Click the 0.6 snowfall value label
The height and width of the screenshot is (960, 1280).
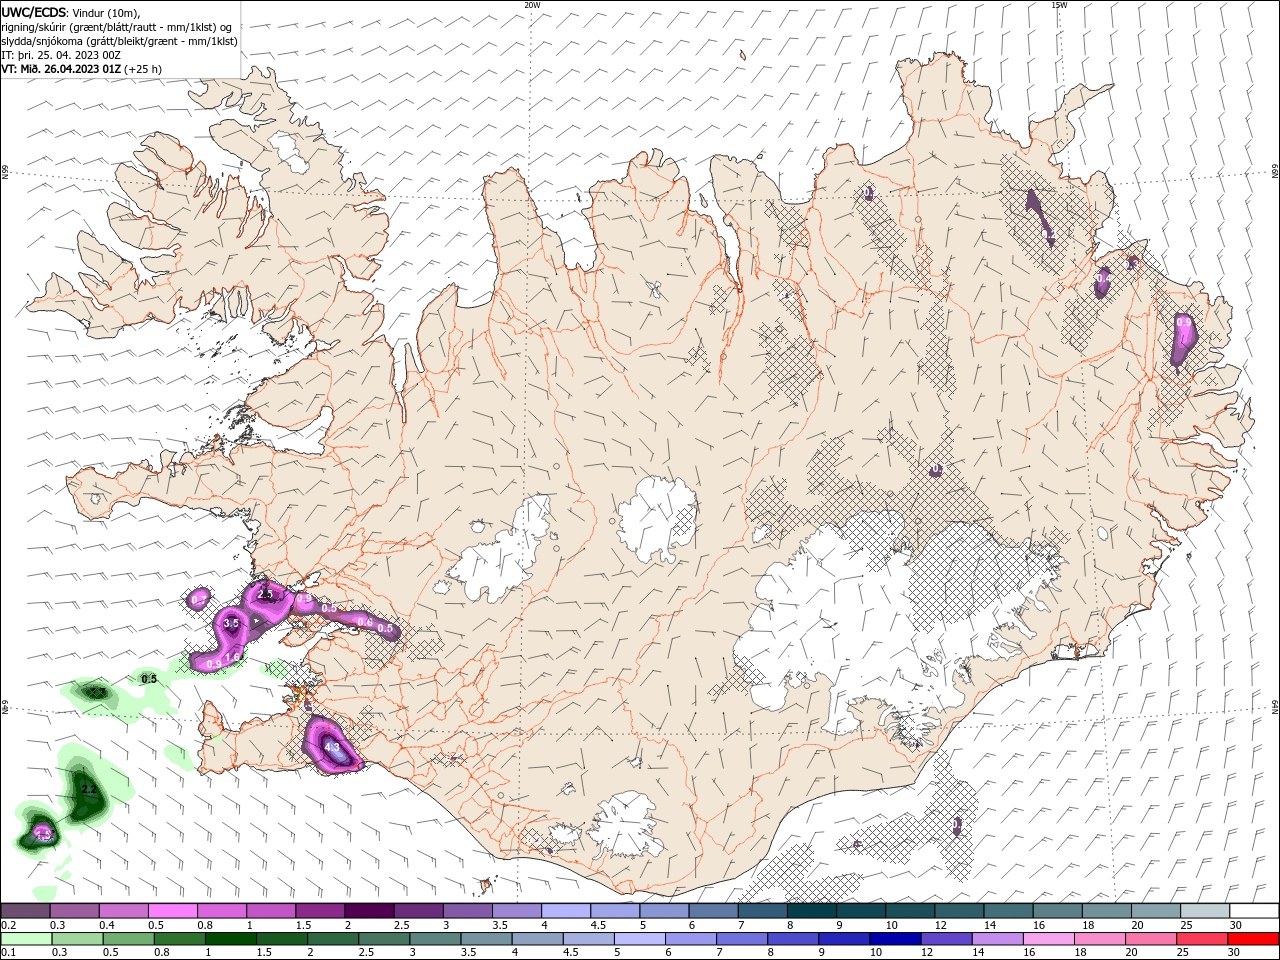click(x=365, y=622)
